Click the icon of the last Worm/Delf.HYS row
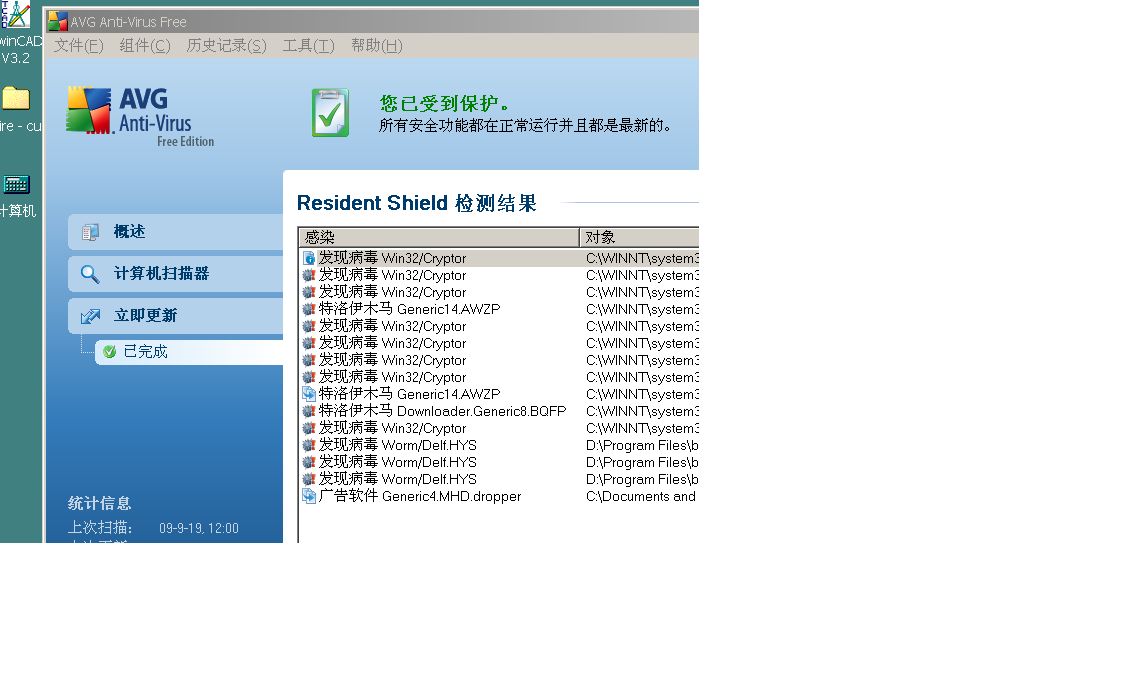This screenshot has width=1124, height=679. [x=309, y=480]
